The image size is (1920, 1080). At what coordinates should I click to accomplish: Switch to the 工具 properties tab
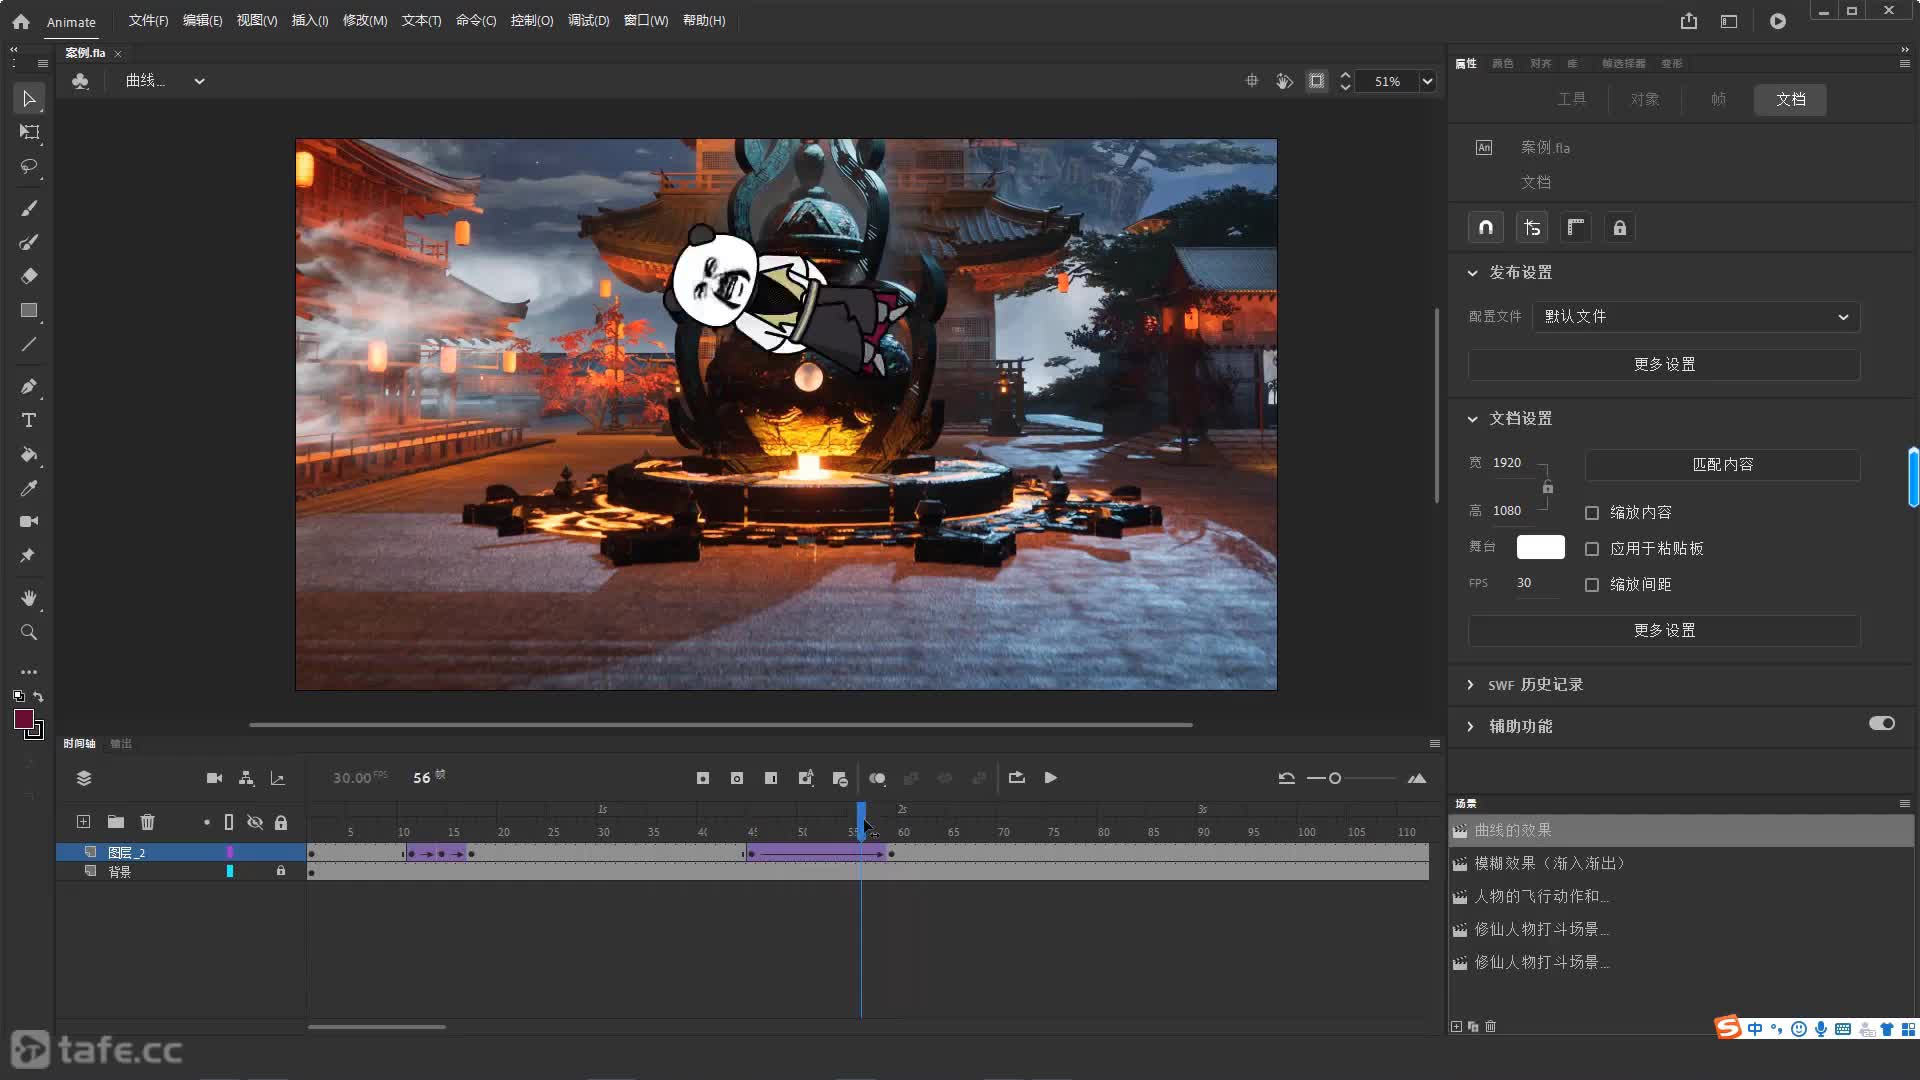click(x=1572, y=99)
